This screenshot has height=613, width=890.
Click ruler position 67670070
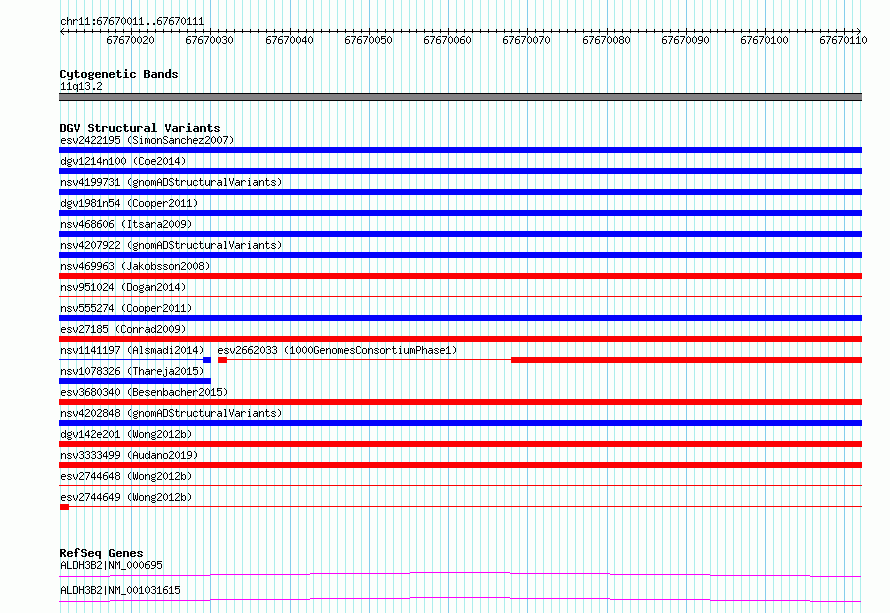[526, 40]
